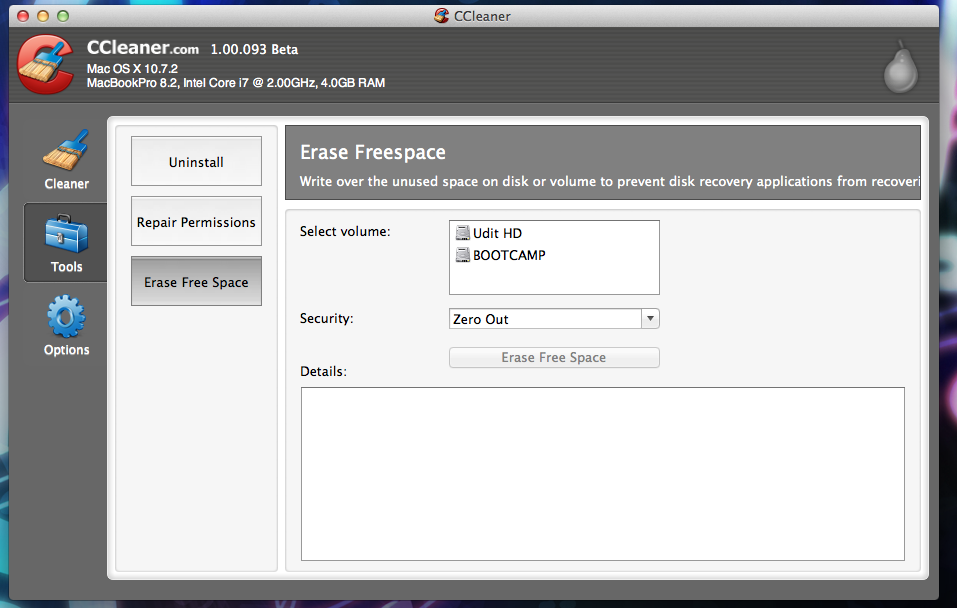957x608 pixels.
Task: Click the Details label
Action: pyautogui.click(x=323, y=371)
